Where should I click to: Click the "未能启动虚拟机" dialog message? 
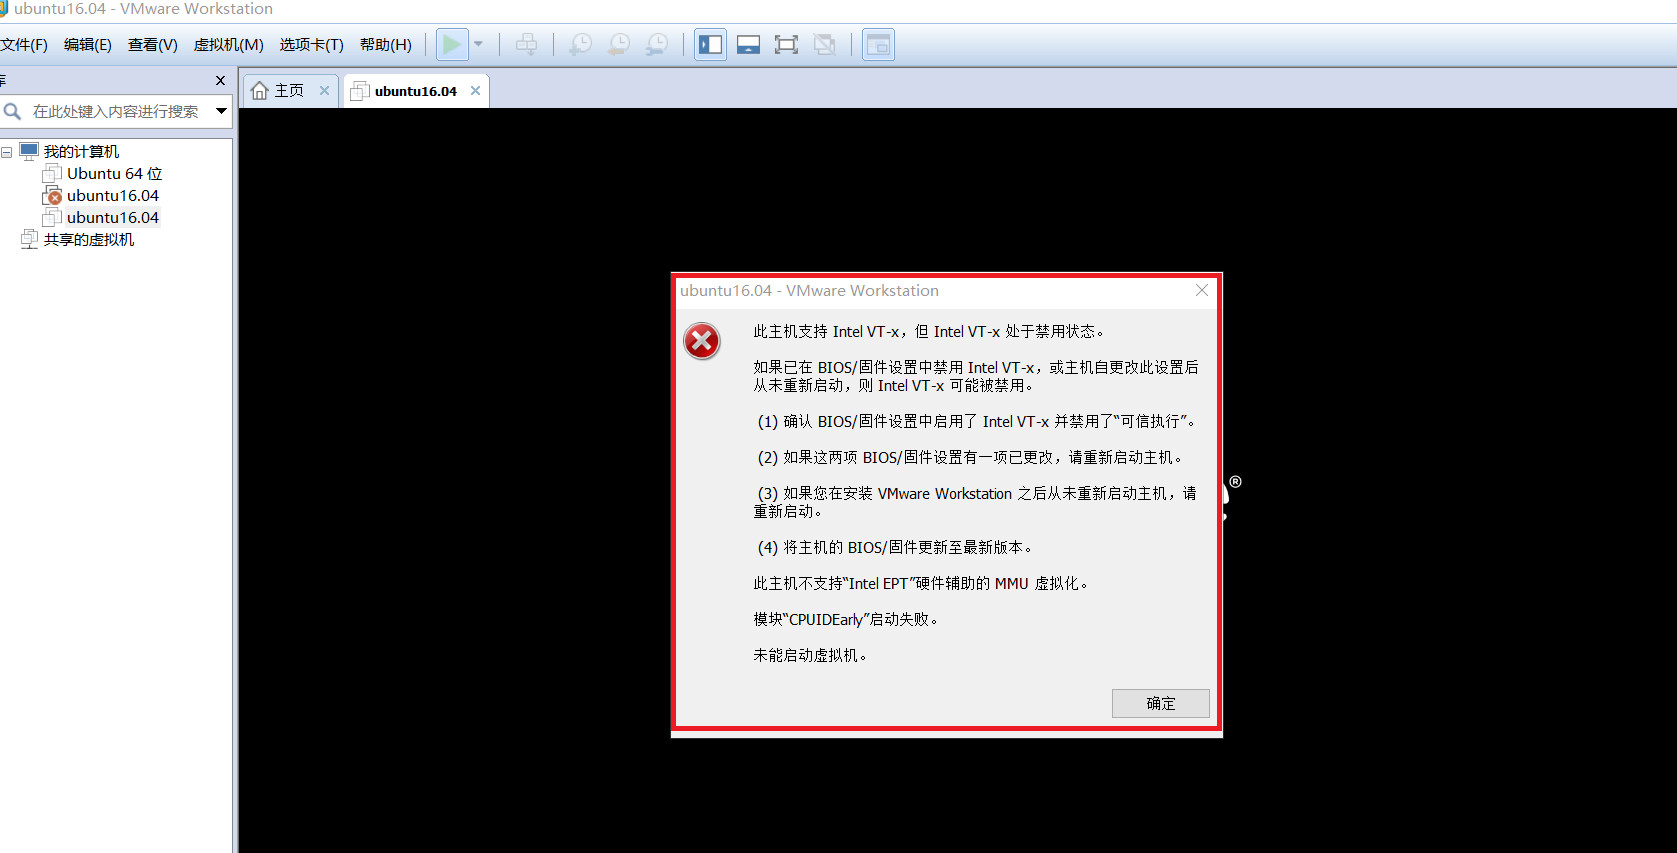(x=810, y=655)
